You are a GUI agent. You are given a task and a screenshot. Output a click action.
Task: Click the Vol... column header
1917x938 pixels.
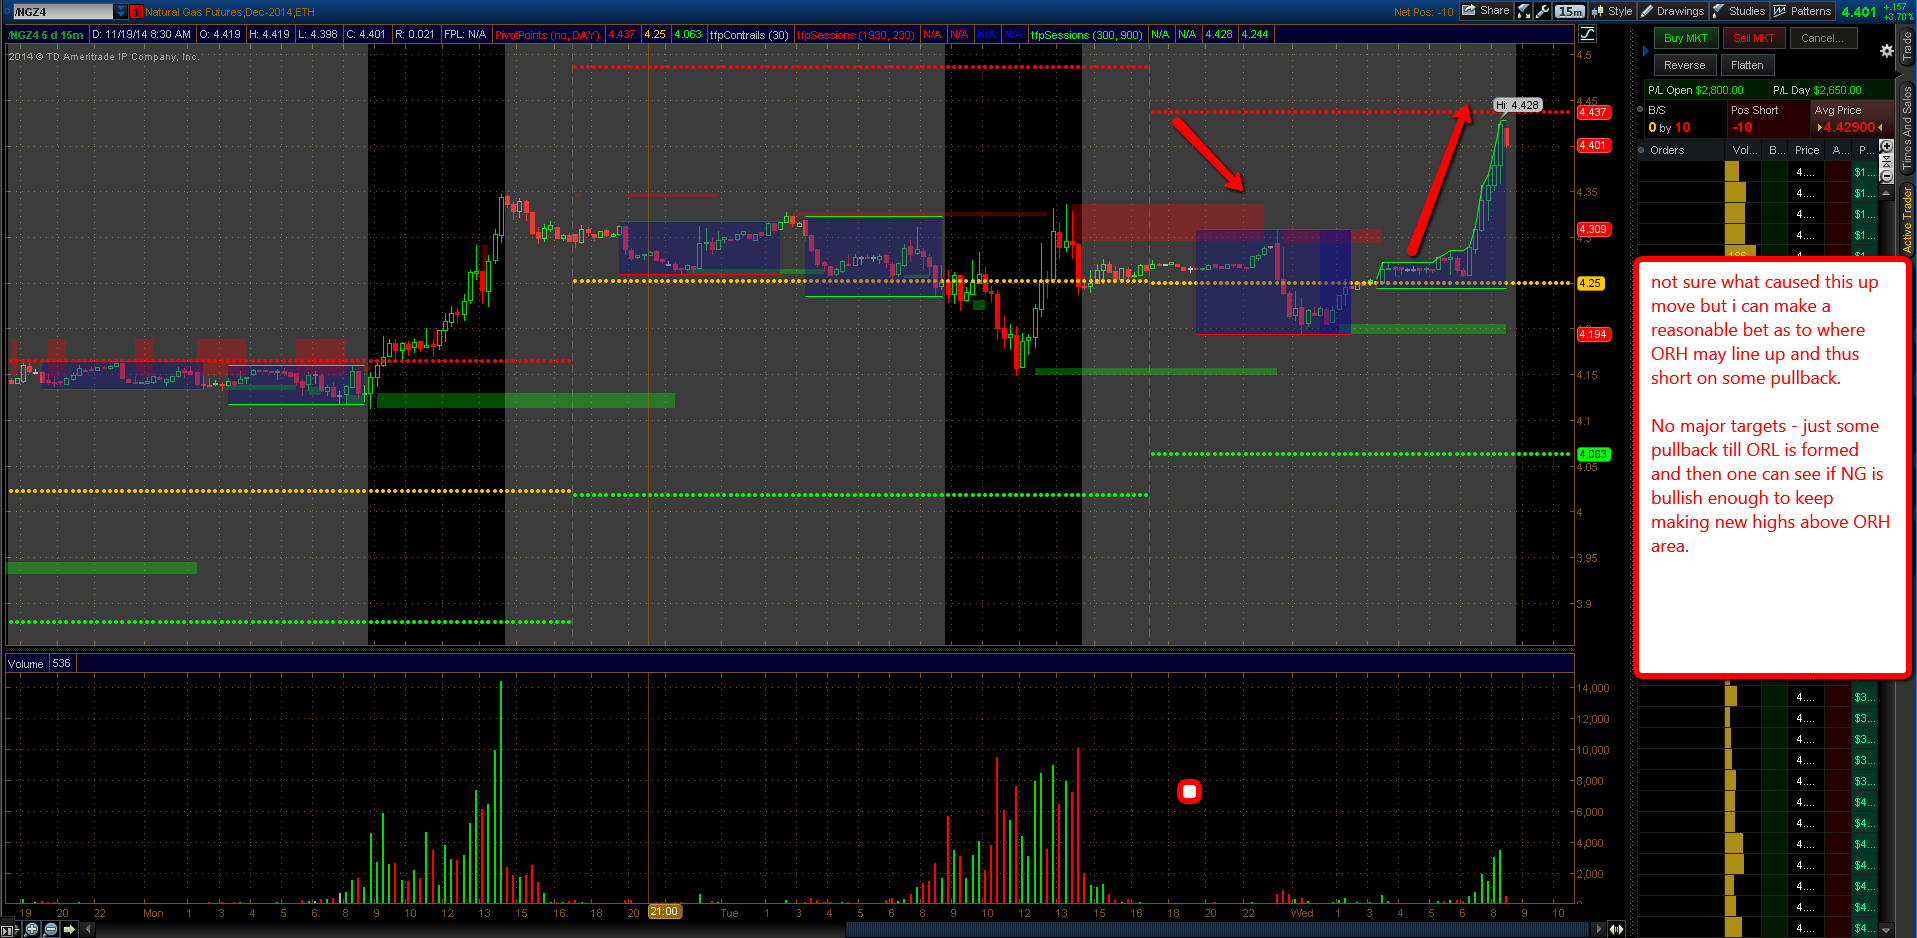1745,150
